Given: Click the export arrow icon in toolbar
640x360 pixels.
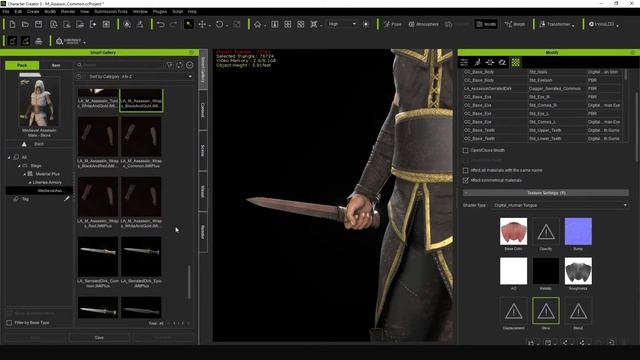Looking at the screenshot, I should (x=93, y=24).
